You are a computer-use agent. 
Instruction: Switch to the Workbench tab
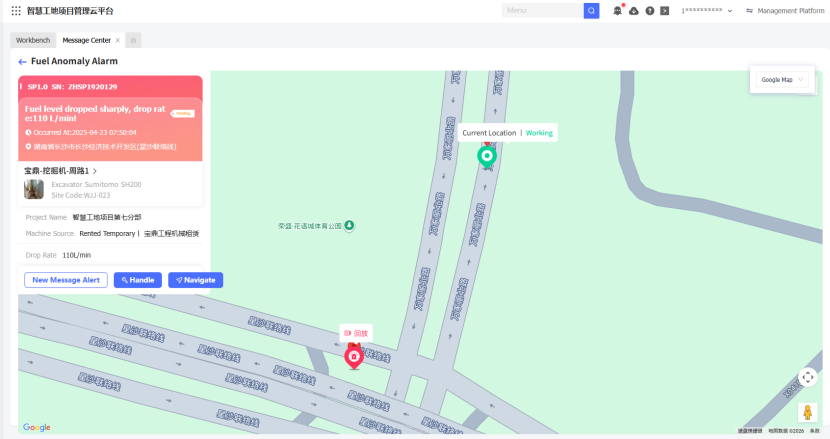[x=33, y=40]
